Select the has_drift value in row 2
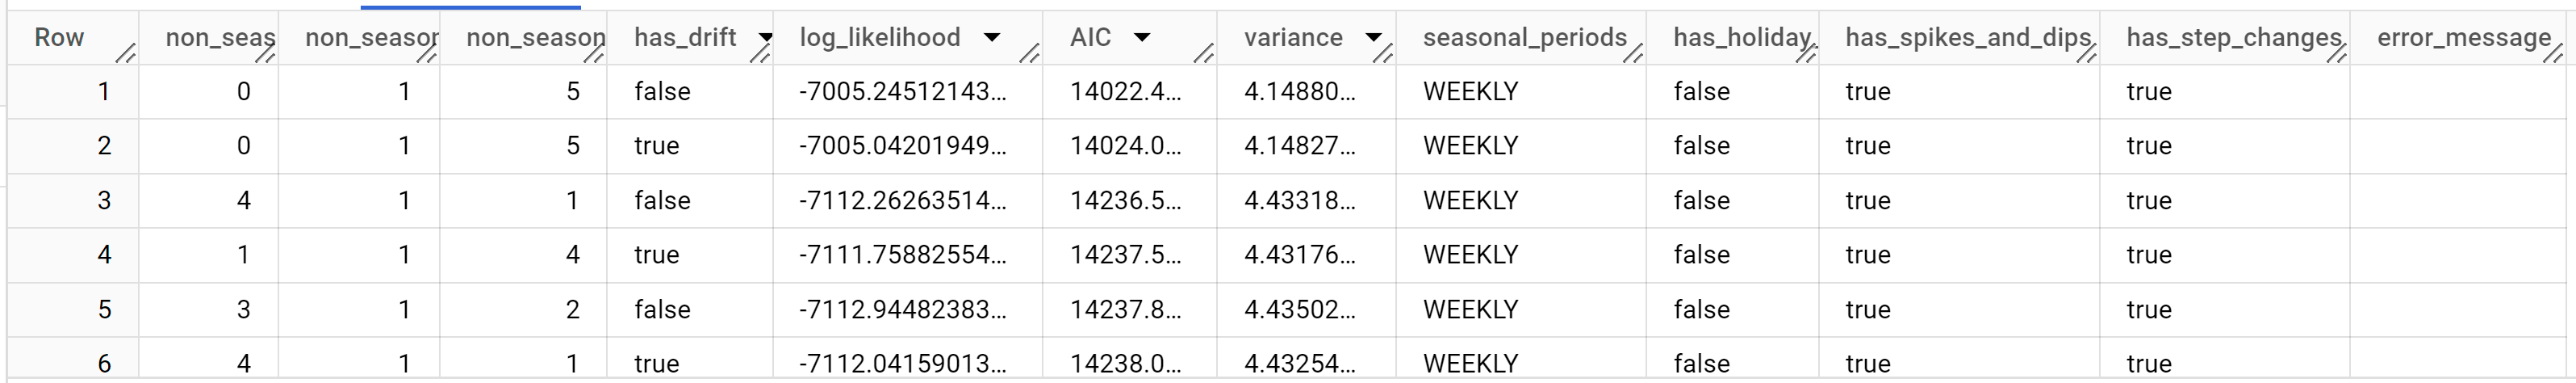 click(656, 146)
